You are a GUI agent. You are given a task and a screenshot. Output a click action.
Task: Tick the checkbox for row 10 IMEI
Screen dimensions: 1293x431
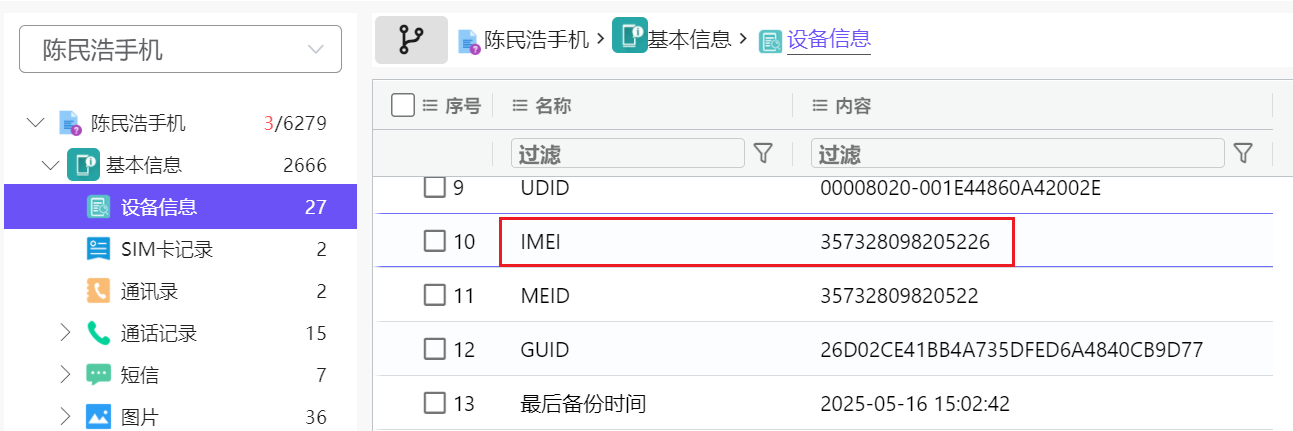click(x=434, y=241)
